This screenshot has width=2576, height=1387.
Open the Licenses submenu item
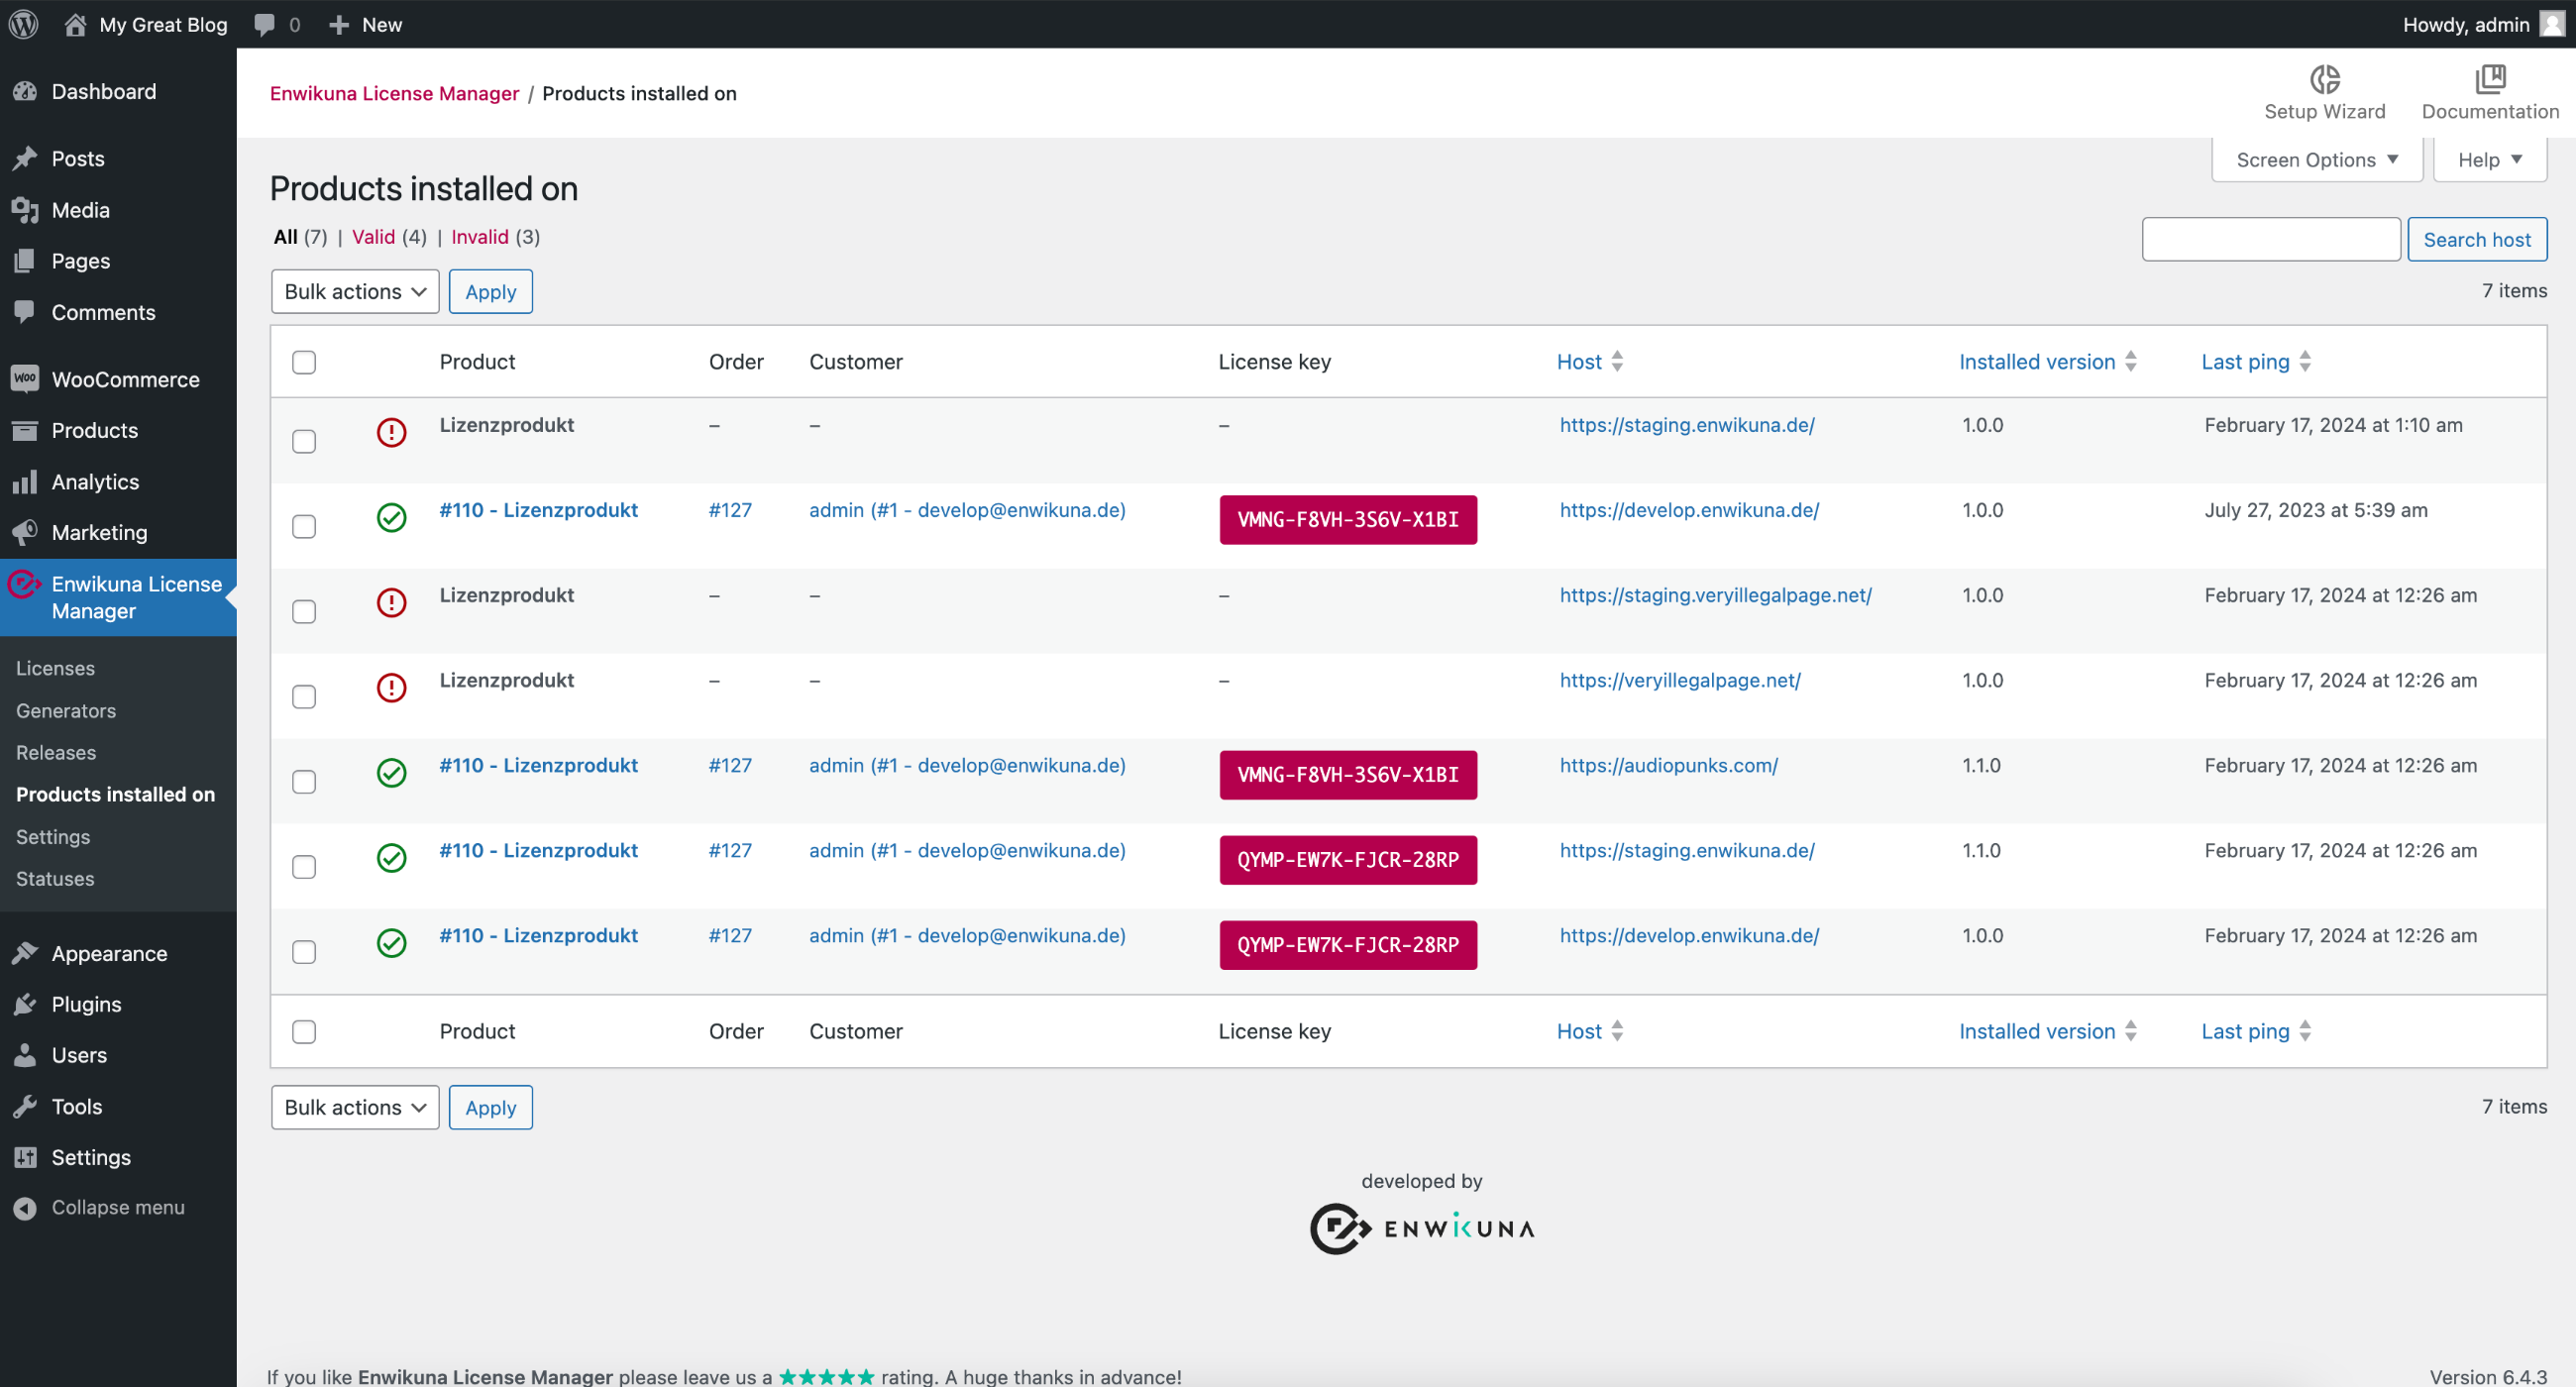point(55,668)
